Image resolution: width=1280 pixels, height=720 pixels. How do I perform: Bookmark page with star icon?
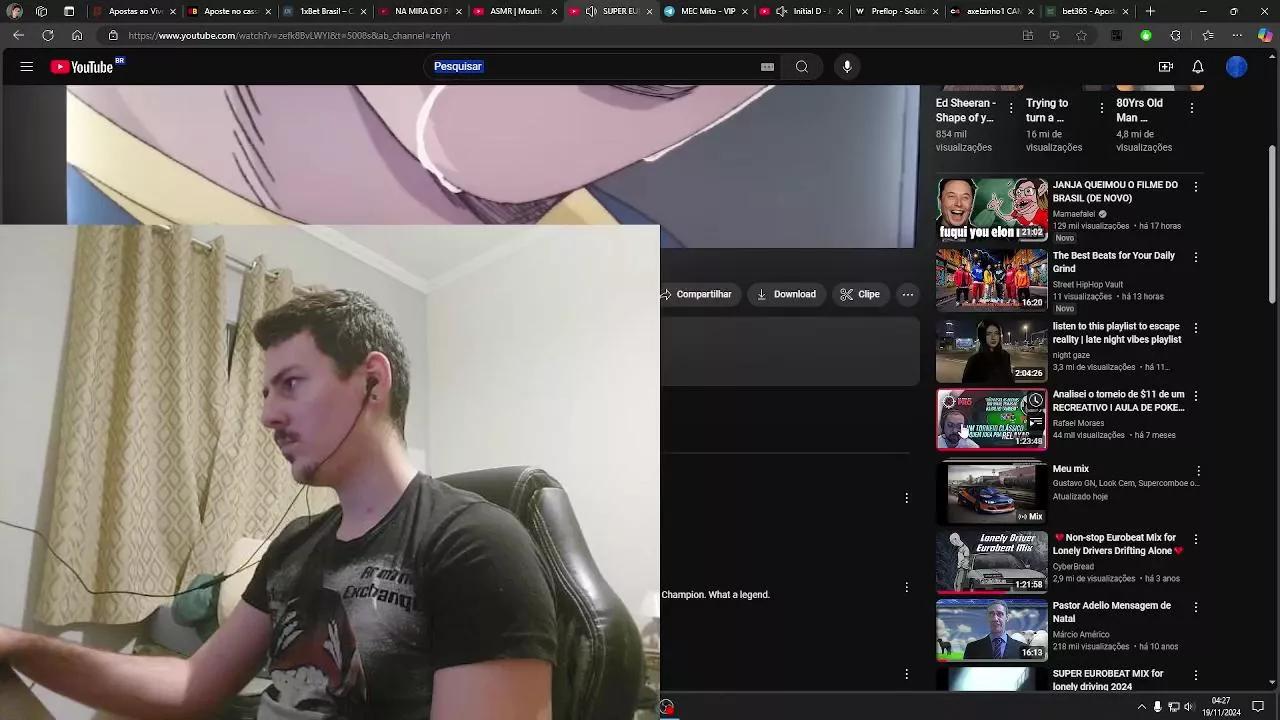[x=1081, y=35]
